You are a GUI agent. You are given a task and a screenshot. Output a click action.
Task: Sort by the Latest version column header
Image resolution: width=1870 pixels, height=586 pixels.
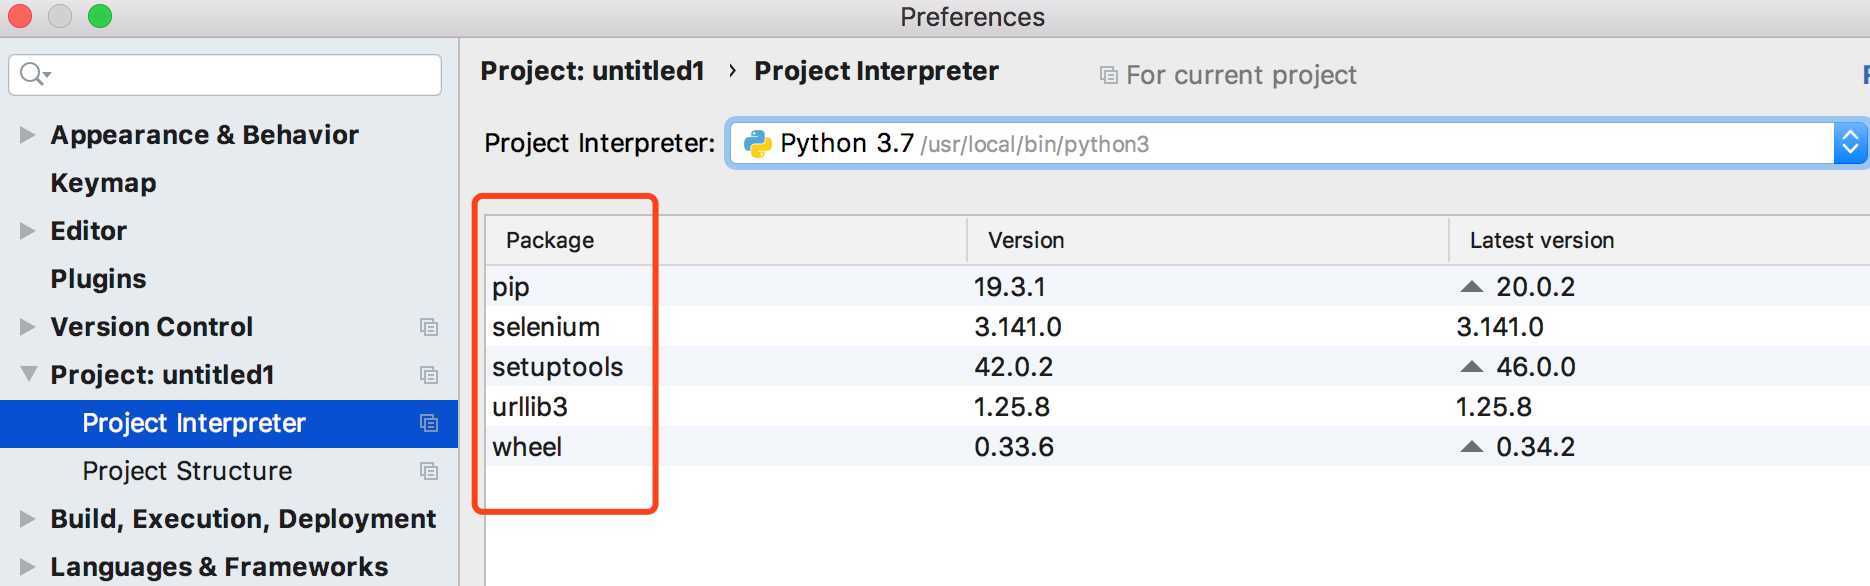[x=1660, y=240]
